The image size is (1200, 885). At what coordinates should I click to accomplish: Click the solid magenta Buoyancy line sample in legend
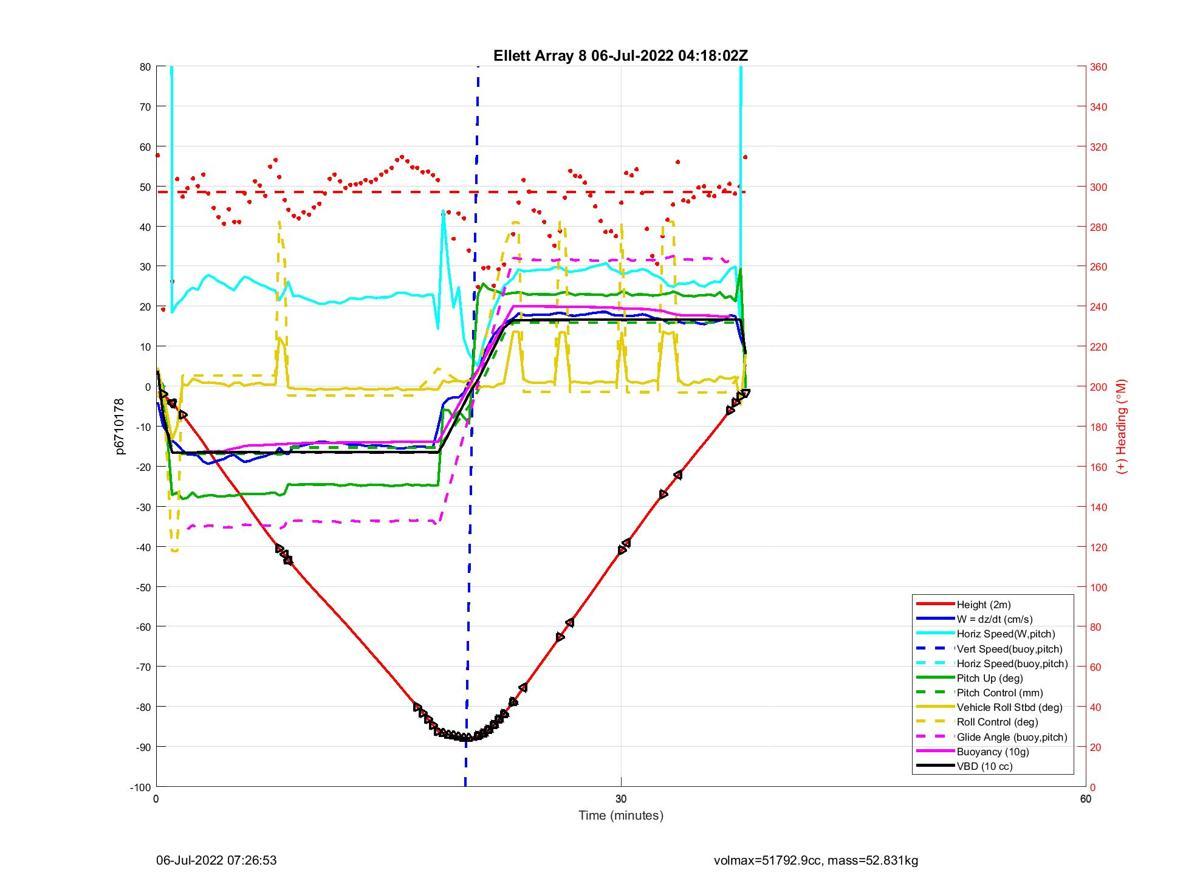point(934,751)
